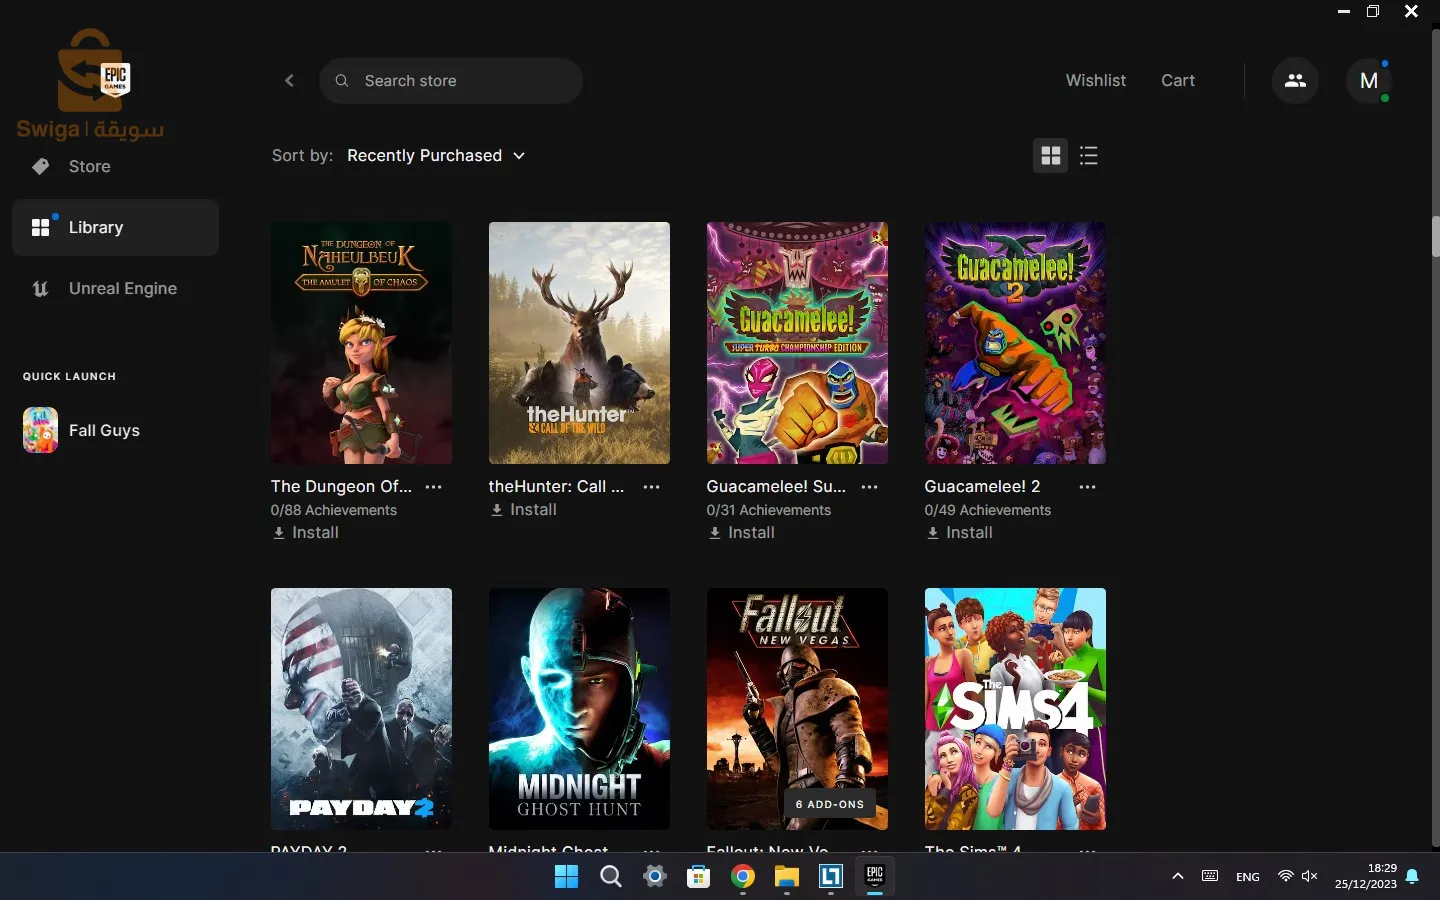The image size is (1440, 900).
Task: Click the Epic Games Swiga logo
Action: (91, 84)
